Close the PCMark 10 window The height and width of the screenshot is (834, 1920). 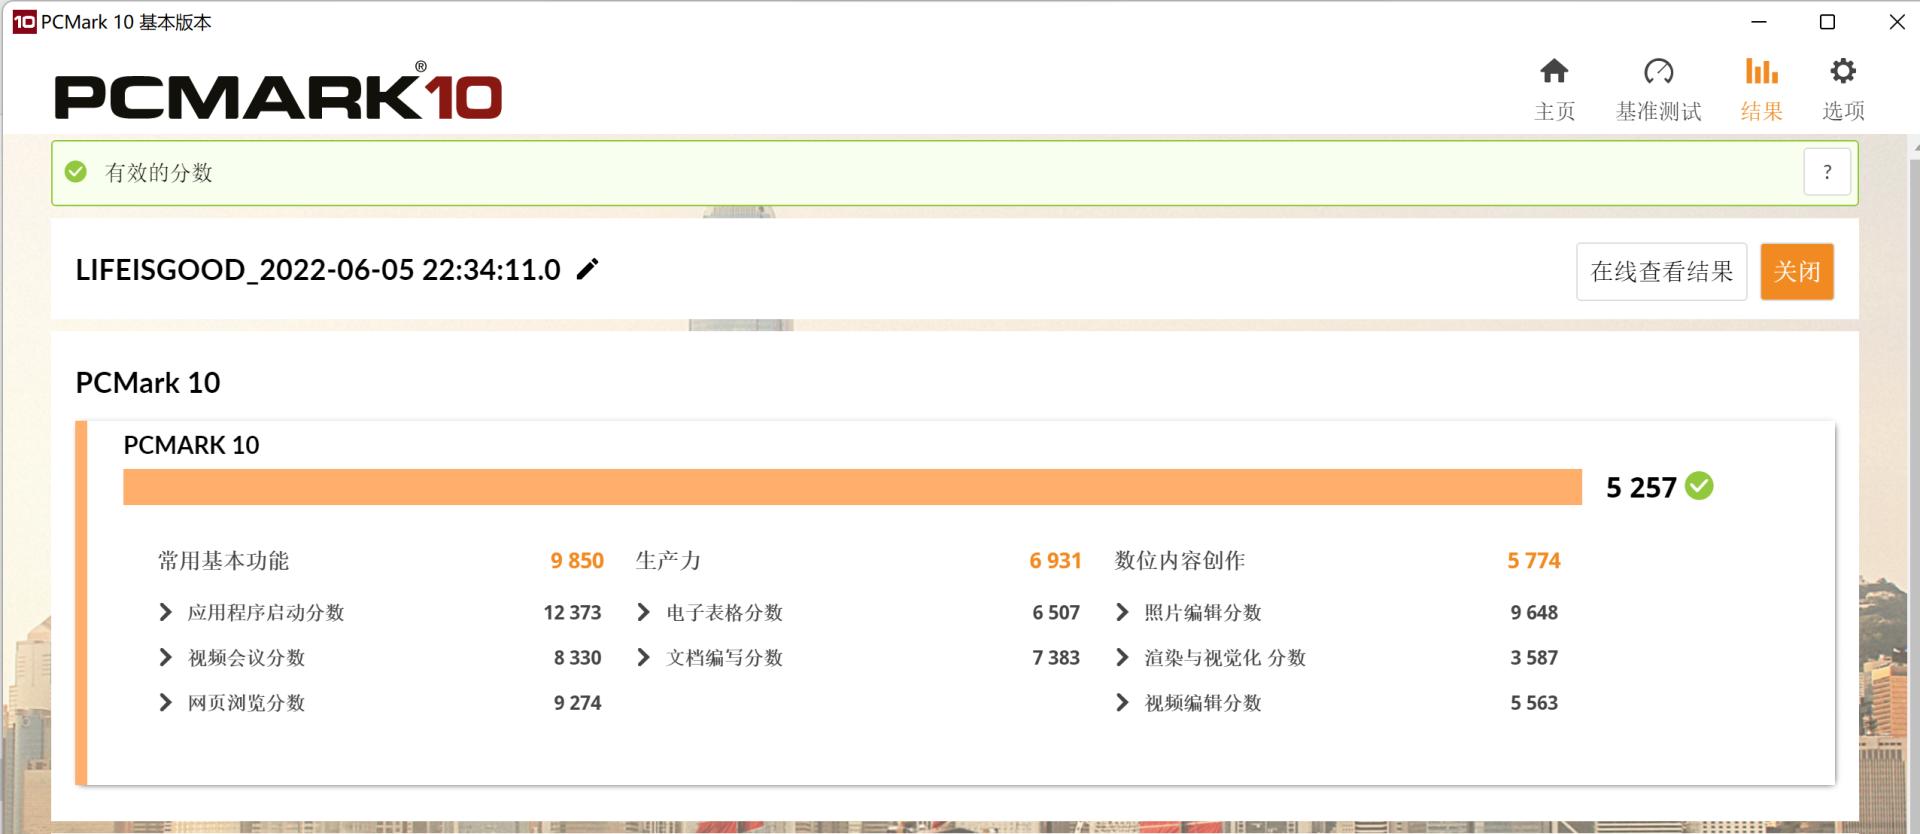[1896, 22]
